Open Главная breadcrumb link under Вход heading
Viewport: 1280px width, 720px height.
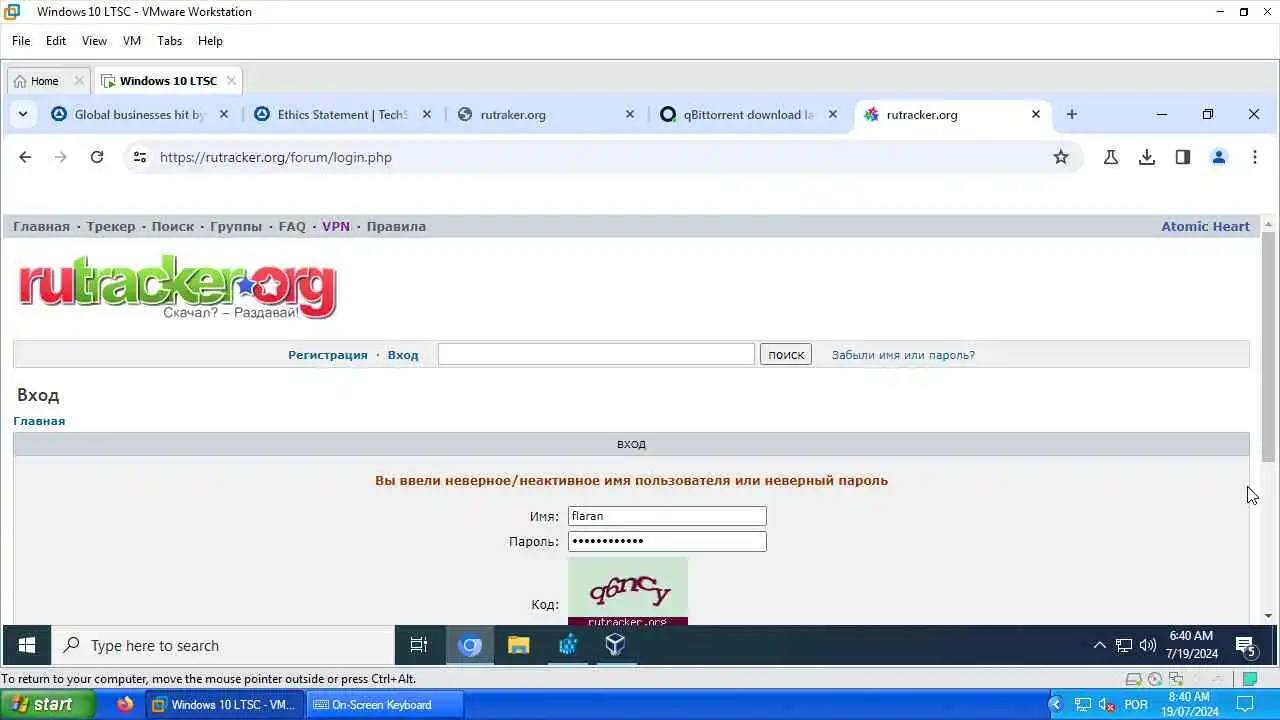(x=39, y=421)
